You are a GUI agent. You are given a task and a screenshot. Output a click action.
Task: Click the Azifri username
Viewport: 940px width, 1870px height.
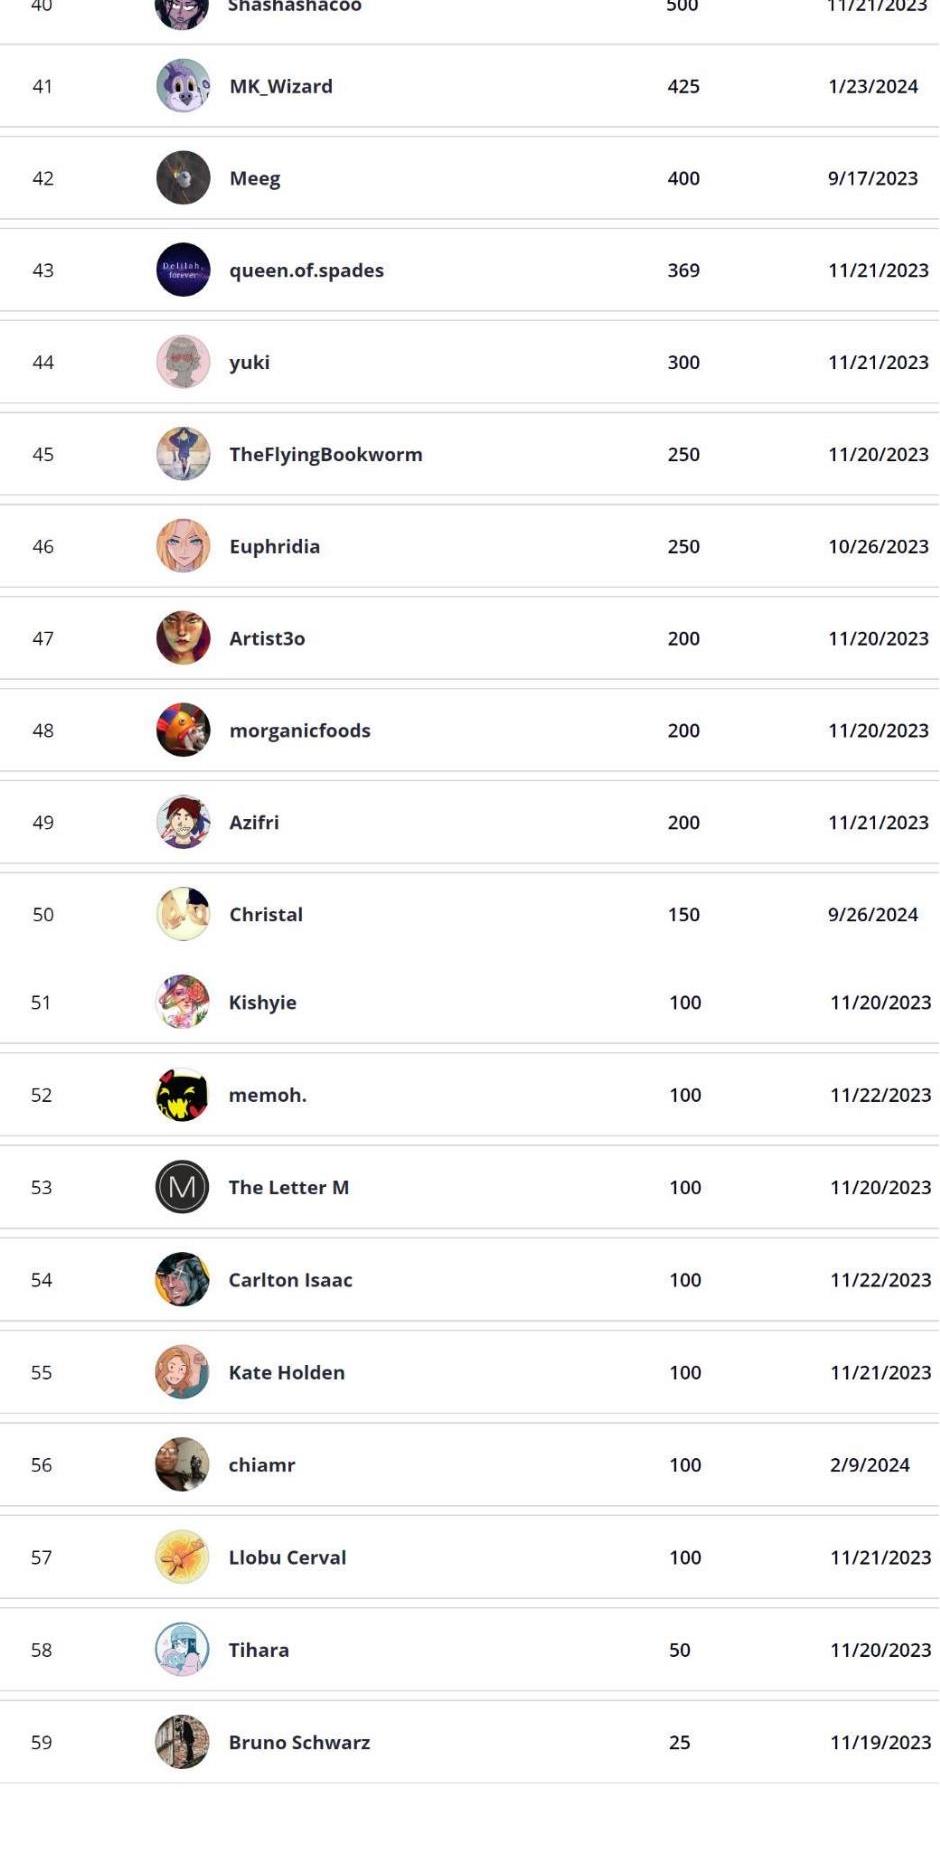click(x=254, y=822)
